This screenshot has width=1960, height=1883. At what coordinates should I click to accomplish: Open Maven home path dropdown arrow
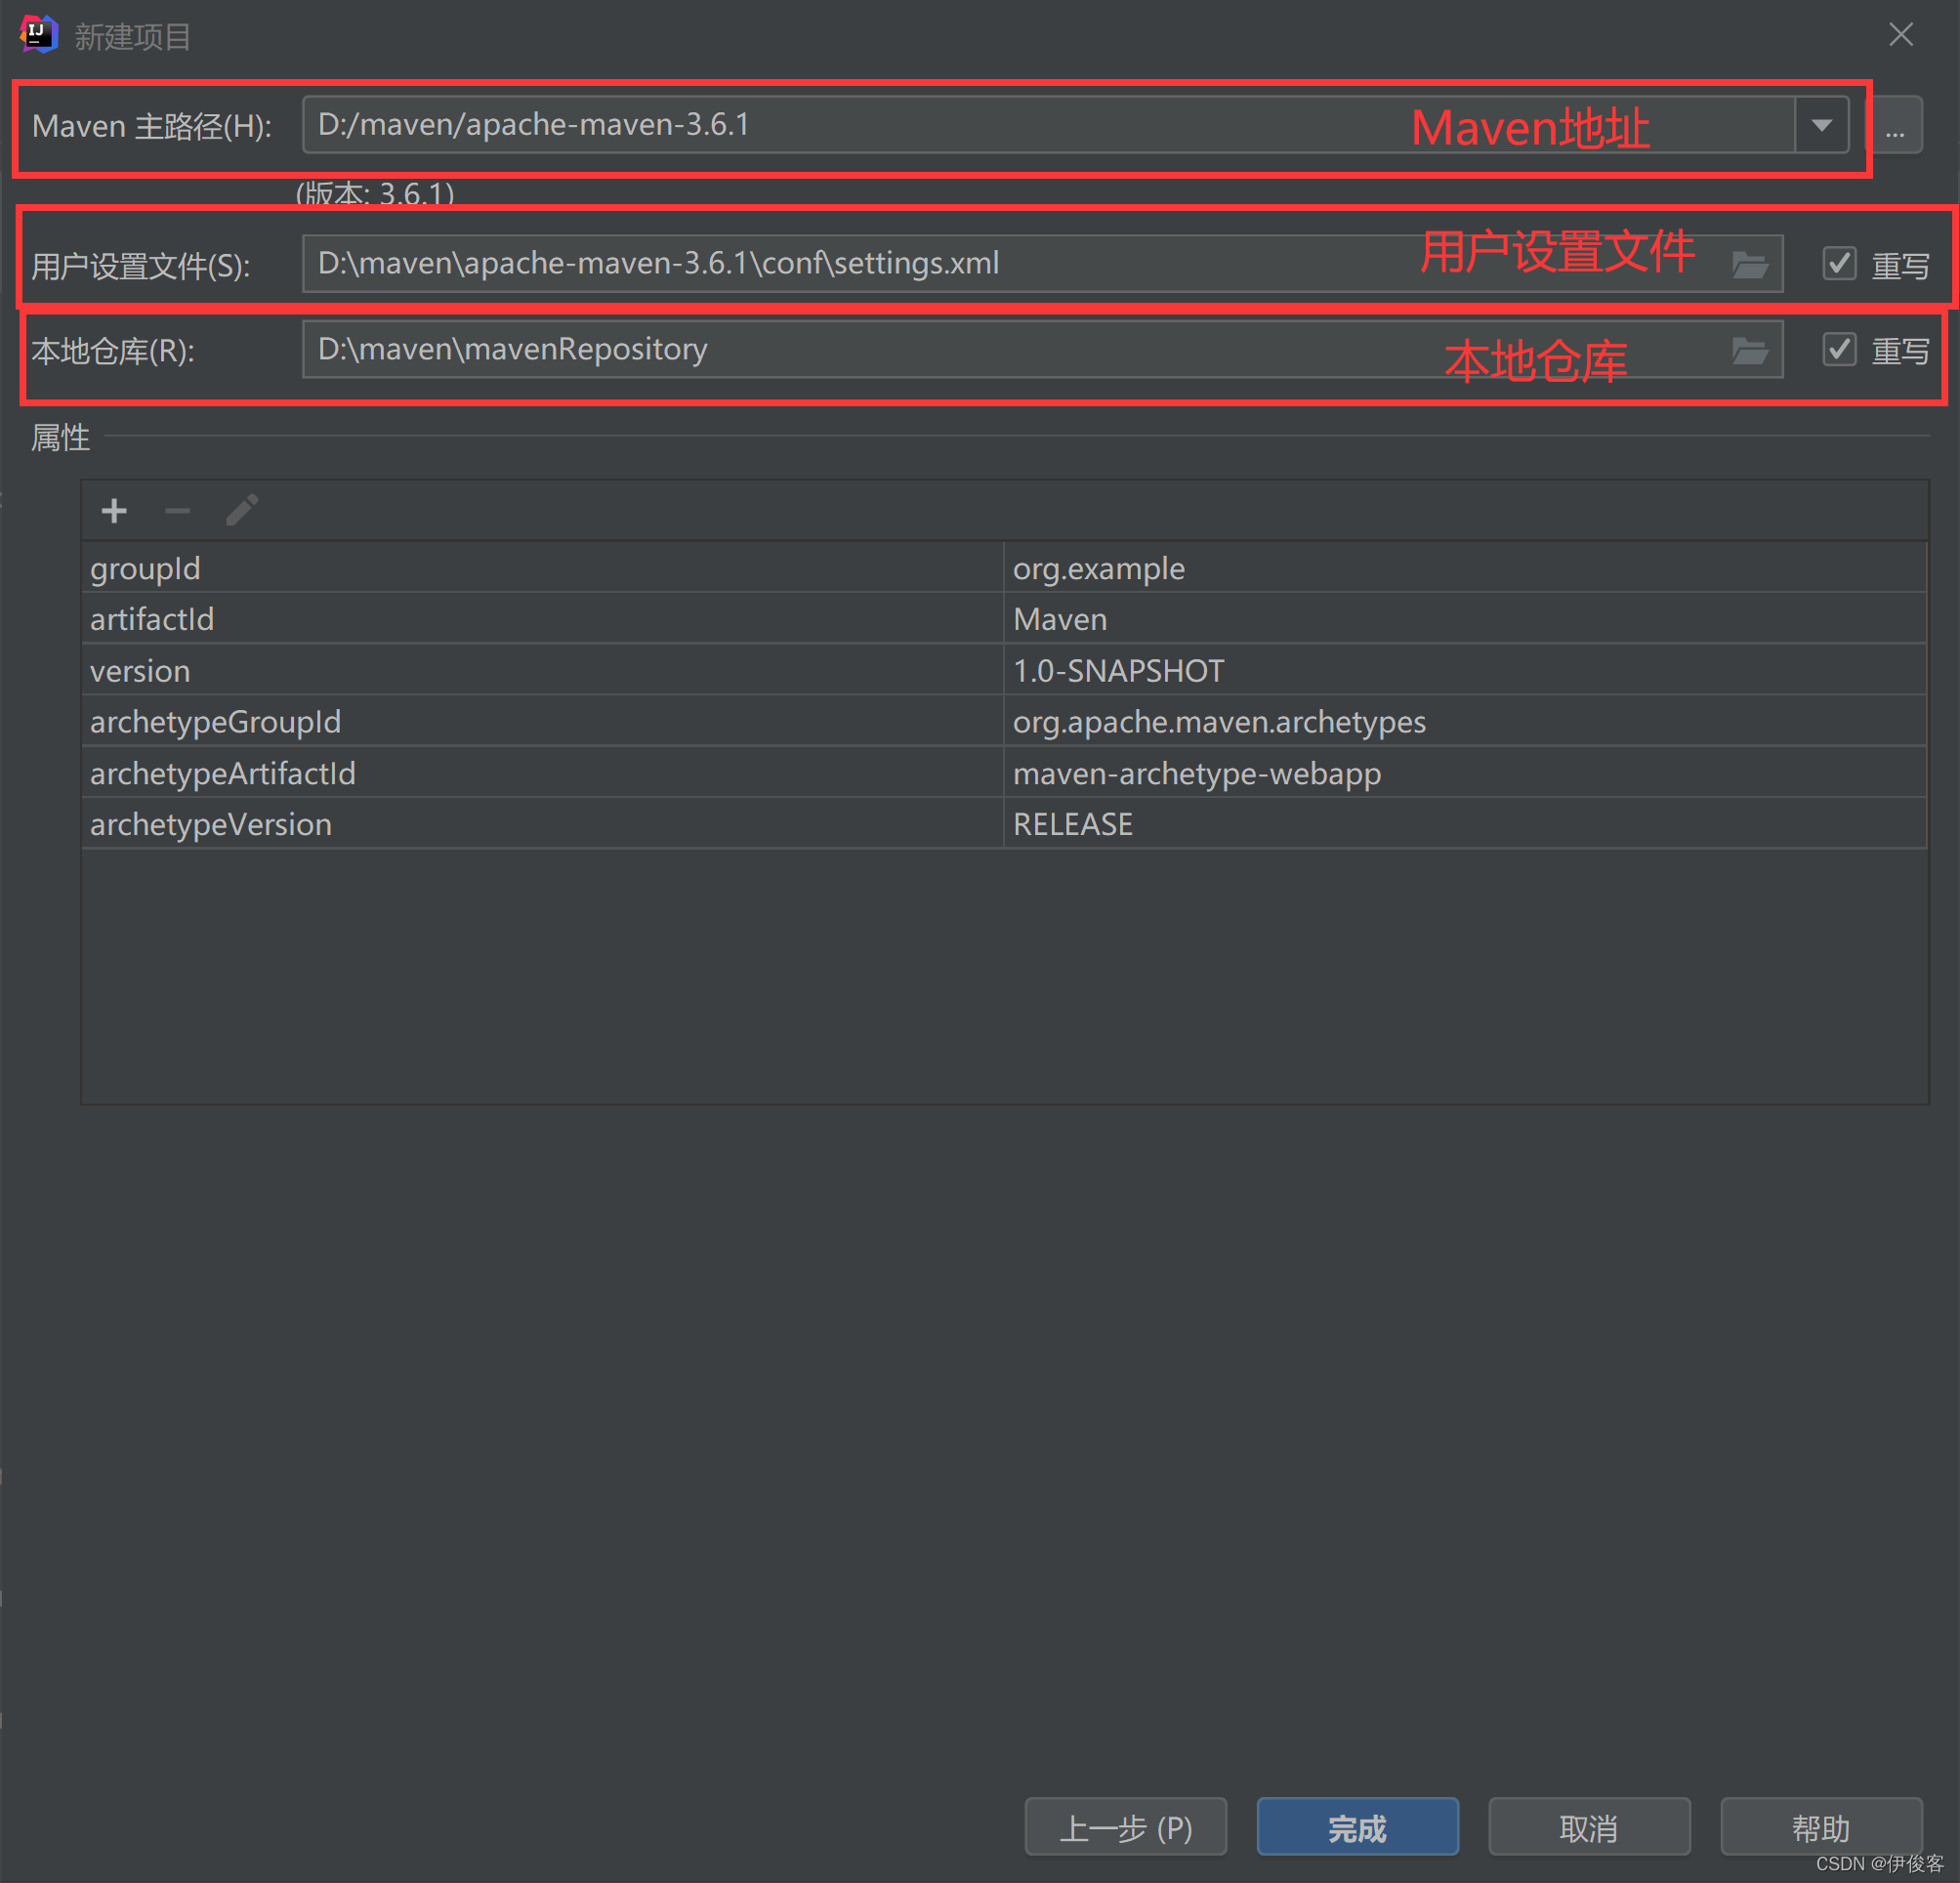tap(1821, 125)
